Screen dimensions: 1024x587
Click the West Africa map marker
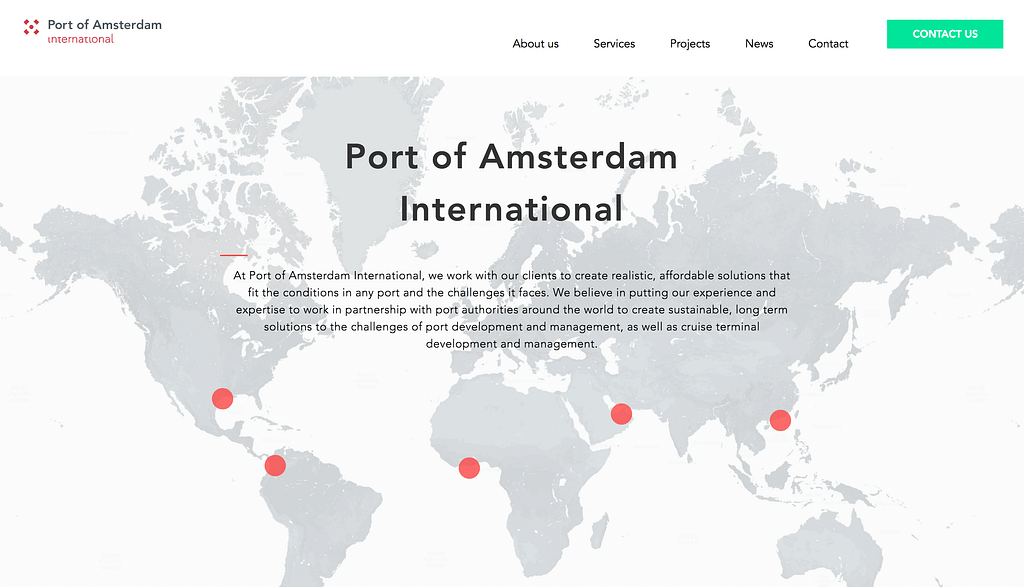pyautogui.click(x=469, y=467)
